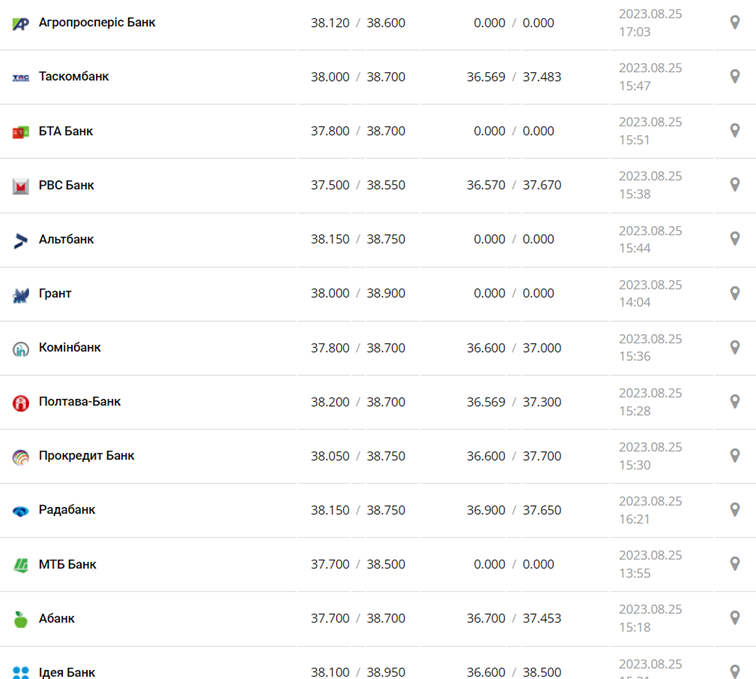Click the Абанк green apple logo
Screen dimensions: 756x679
[20, 619]
